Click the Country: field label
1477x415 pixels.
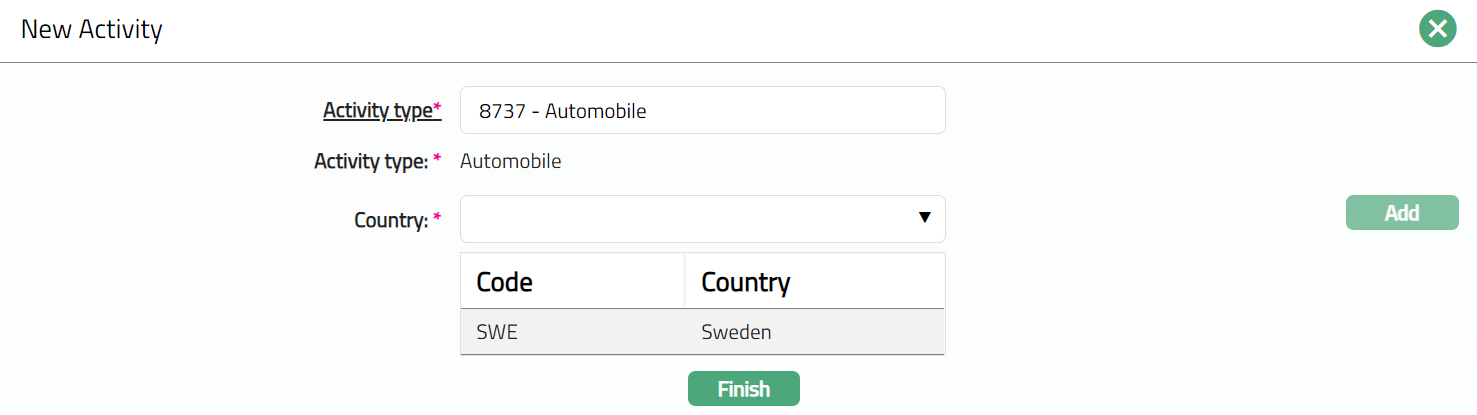pyautogui.click(x=390, y=220)
